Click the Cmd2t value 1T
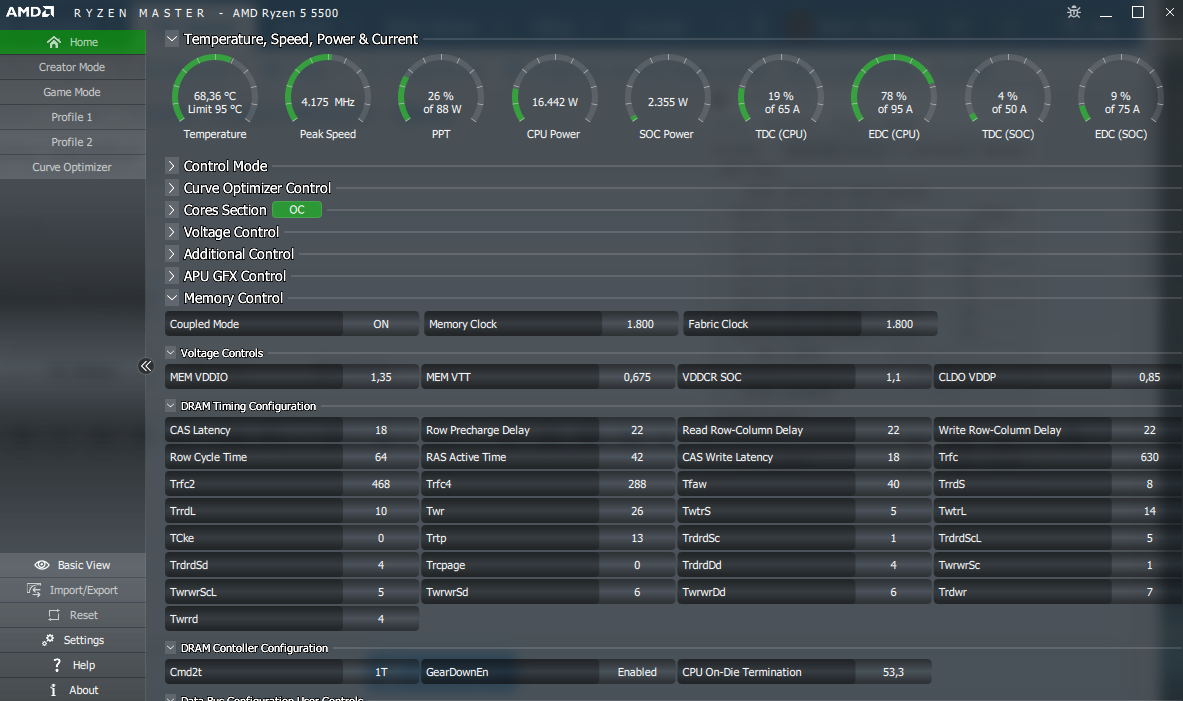The height and width of the screenshot is (701, 1183). click(381, 672)
